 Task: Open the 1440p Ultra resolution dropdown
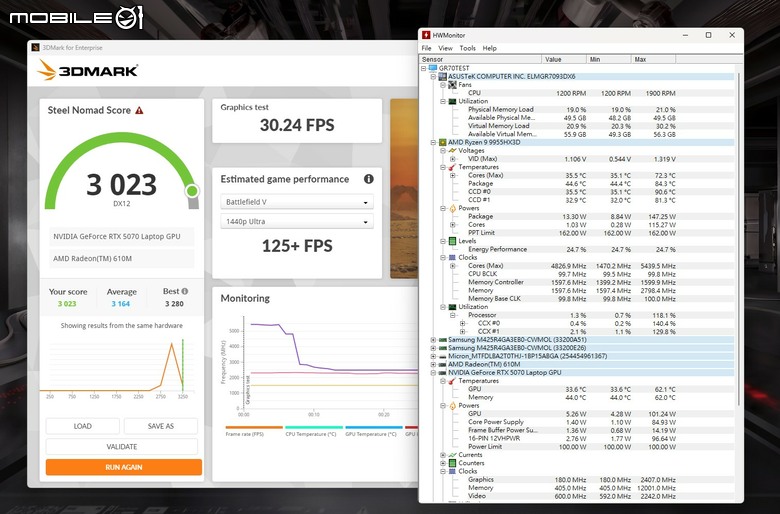pyautogui.click(x=297, y=221)
